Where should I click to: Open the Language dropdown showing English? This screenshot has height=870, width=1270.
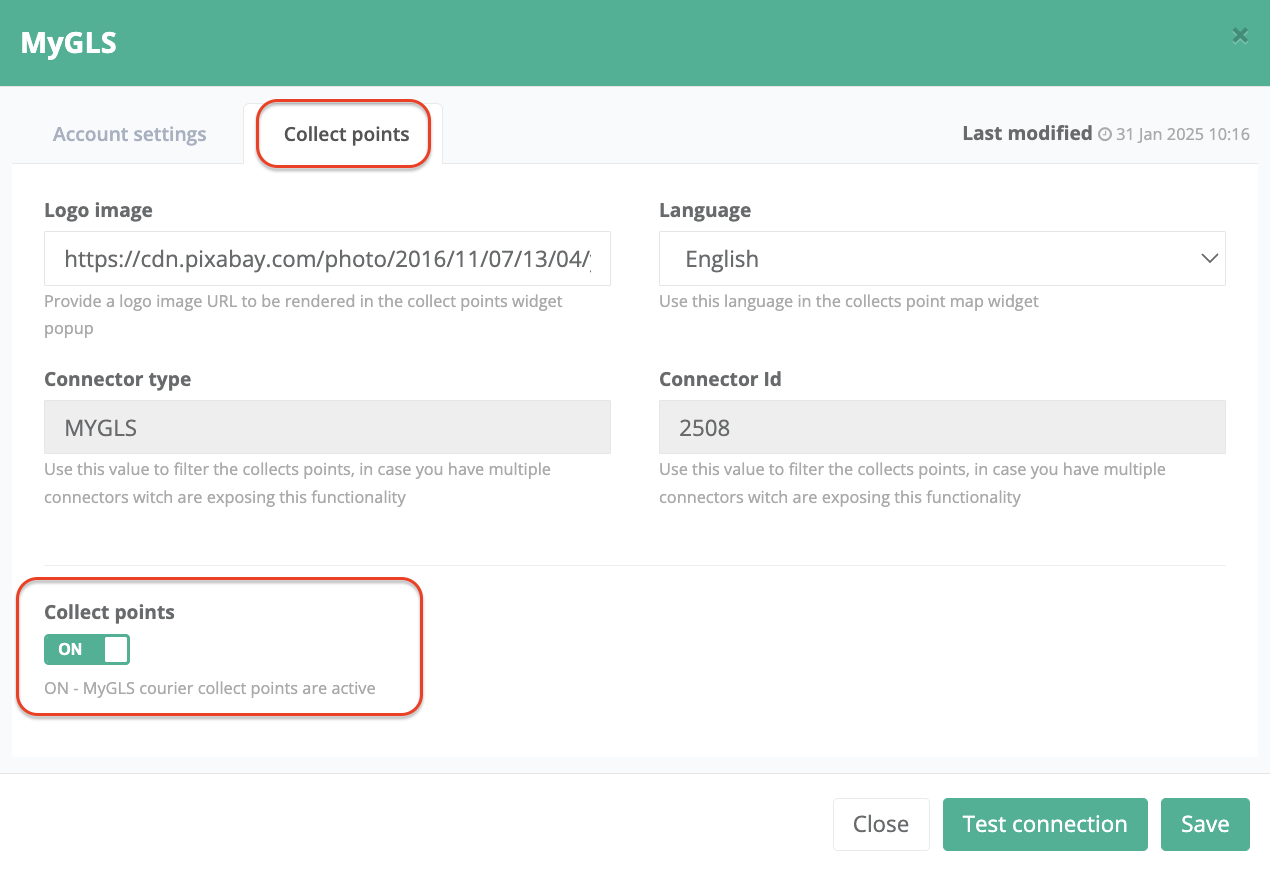click(x=942, y=259)
